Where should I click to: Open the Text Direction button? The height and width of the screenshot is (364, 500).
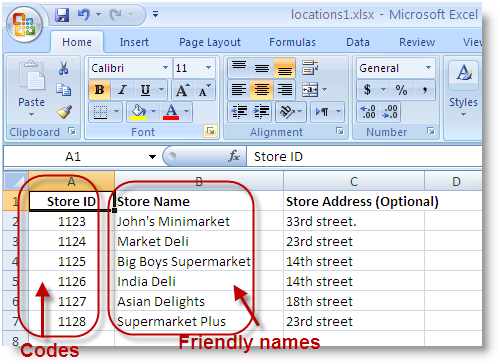point(327,112)
